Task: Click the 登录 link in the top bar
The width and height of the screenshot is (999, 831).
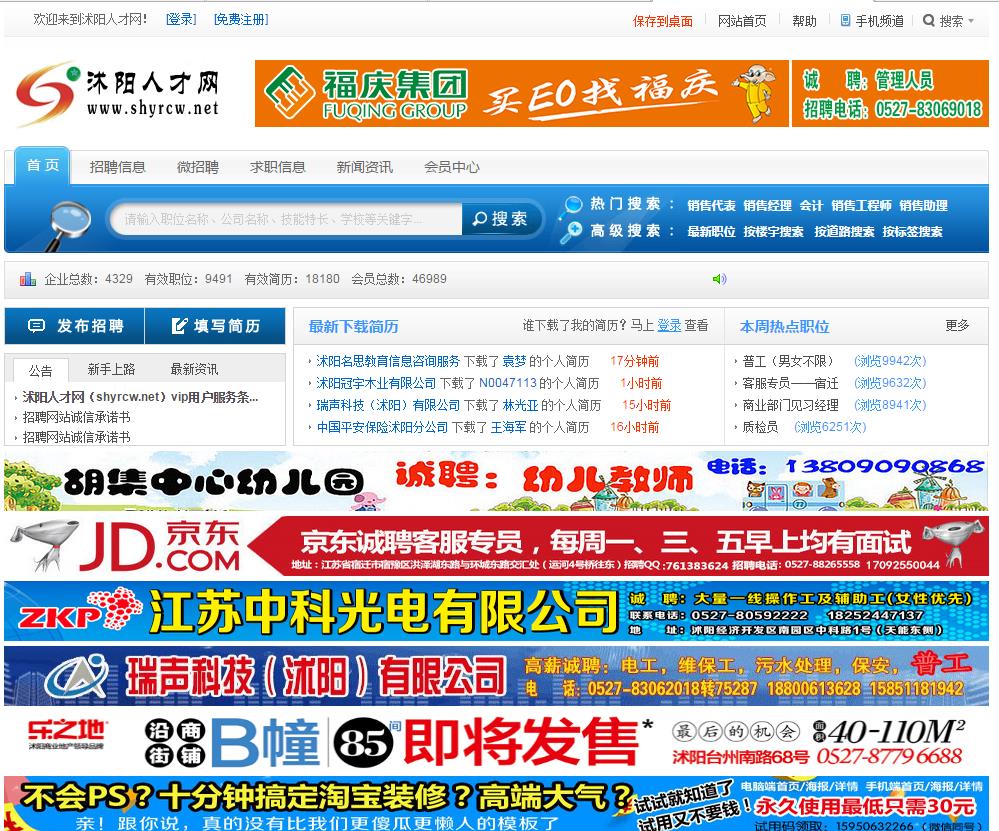Action: tap(181, 20)
